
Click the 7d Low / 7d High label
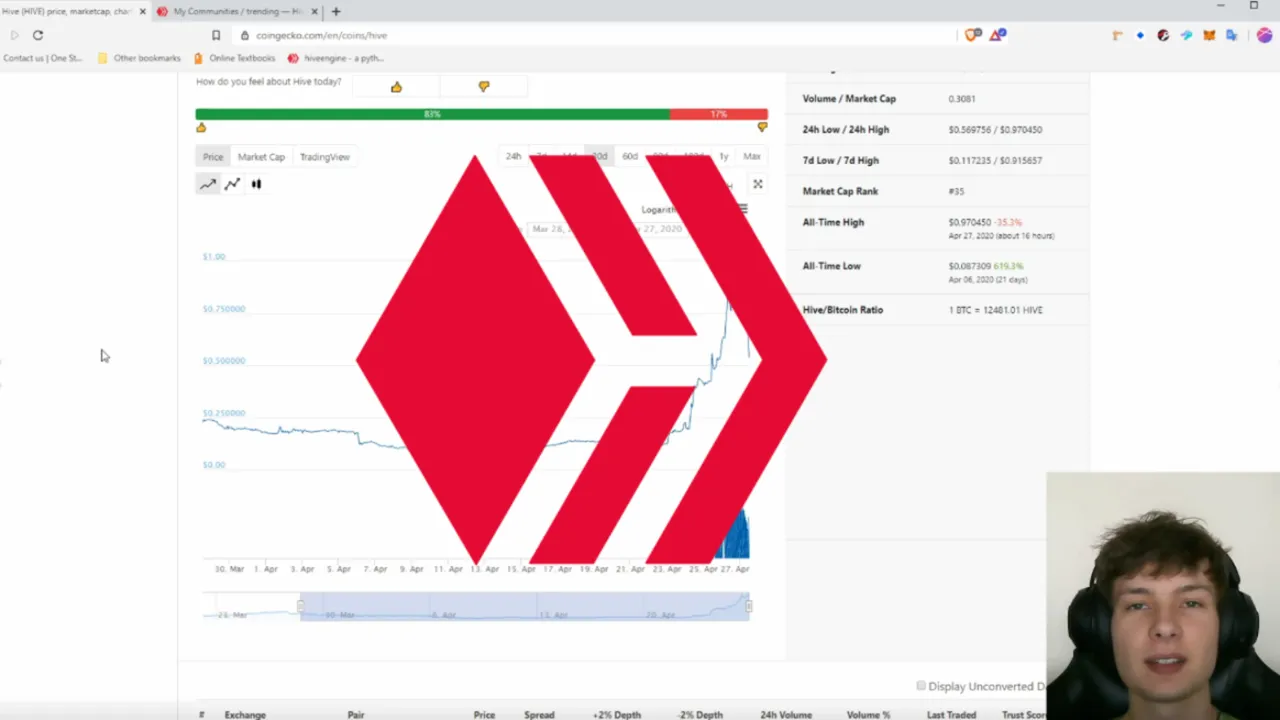(x=840, y=160)
